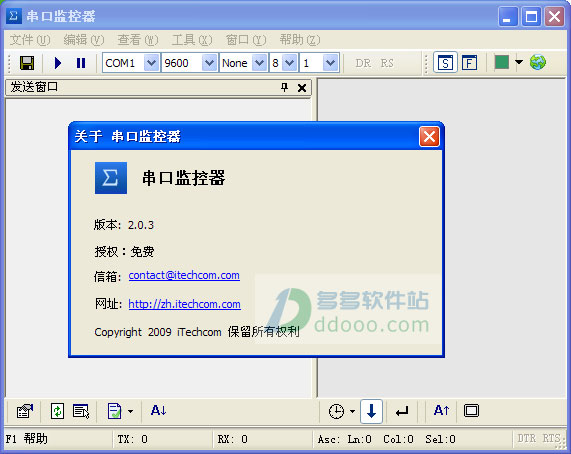Pause monitoring with the pause button
Image resolution: width=571 pixels, height=454 pixels.
(x=81, y=63)
